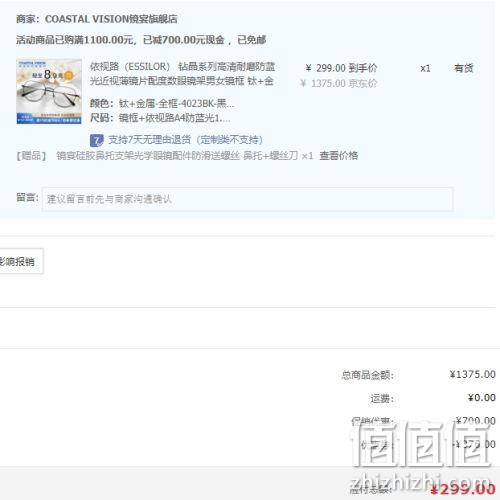Click the glasses product thumbnail
This screenshot has width=500, height=500.
tap(49, 91)
